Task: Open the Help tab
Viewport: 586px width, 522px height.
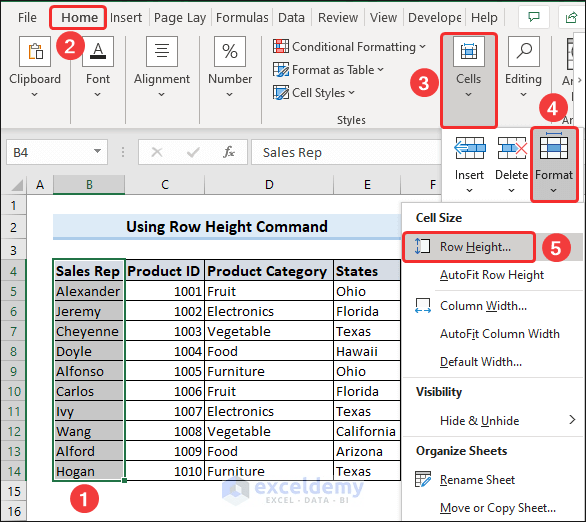Action: (x=484, y=18)
